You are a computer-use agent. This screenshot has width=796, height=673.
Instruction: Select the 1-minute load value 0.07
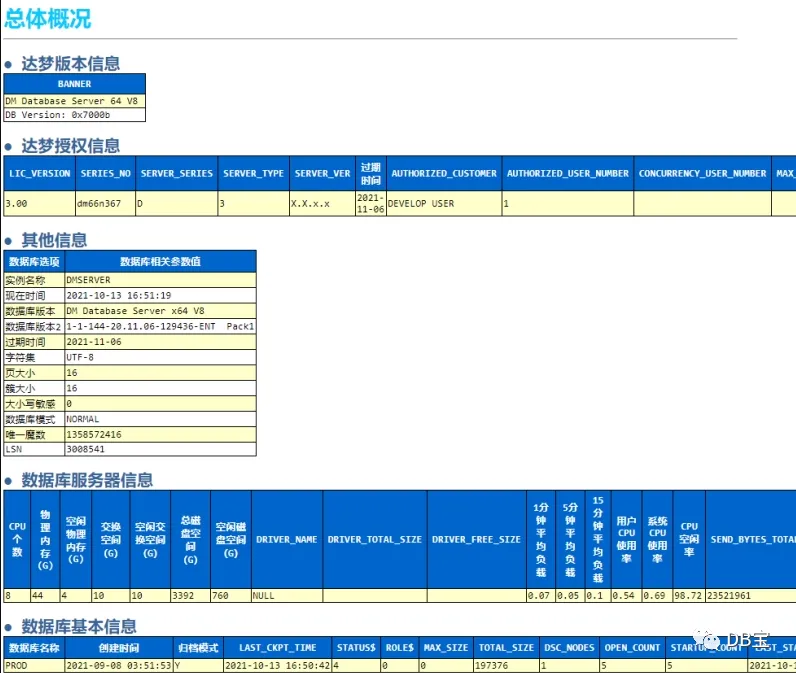(x=541, y=596)
